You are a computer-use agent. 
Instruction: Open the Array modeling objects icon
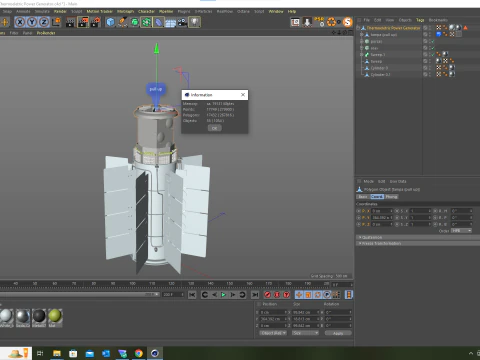point(146,22)
